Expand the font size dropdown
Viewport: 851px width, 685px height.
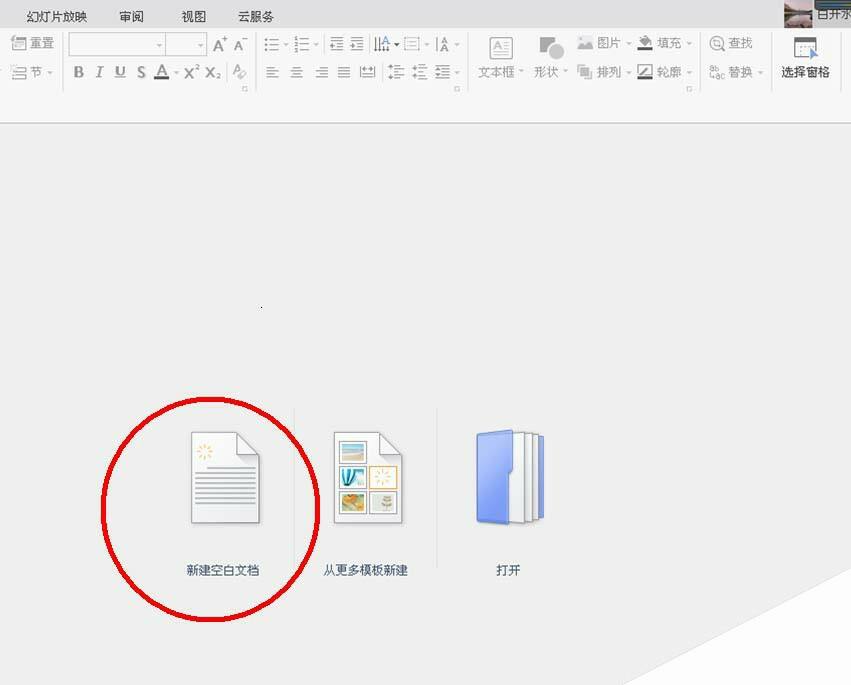[200, 45]
